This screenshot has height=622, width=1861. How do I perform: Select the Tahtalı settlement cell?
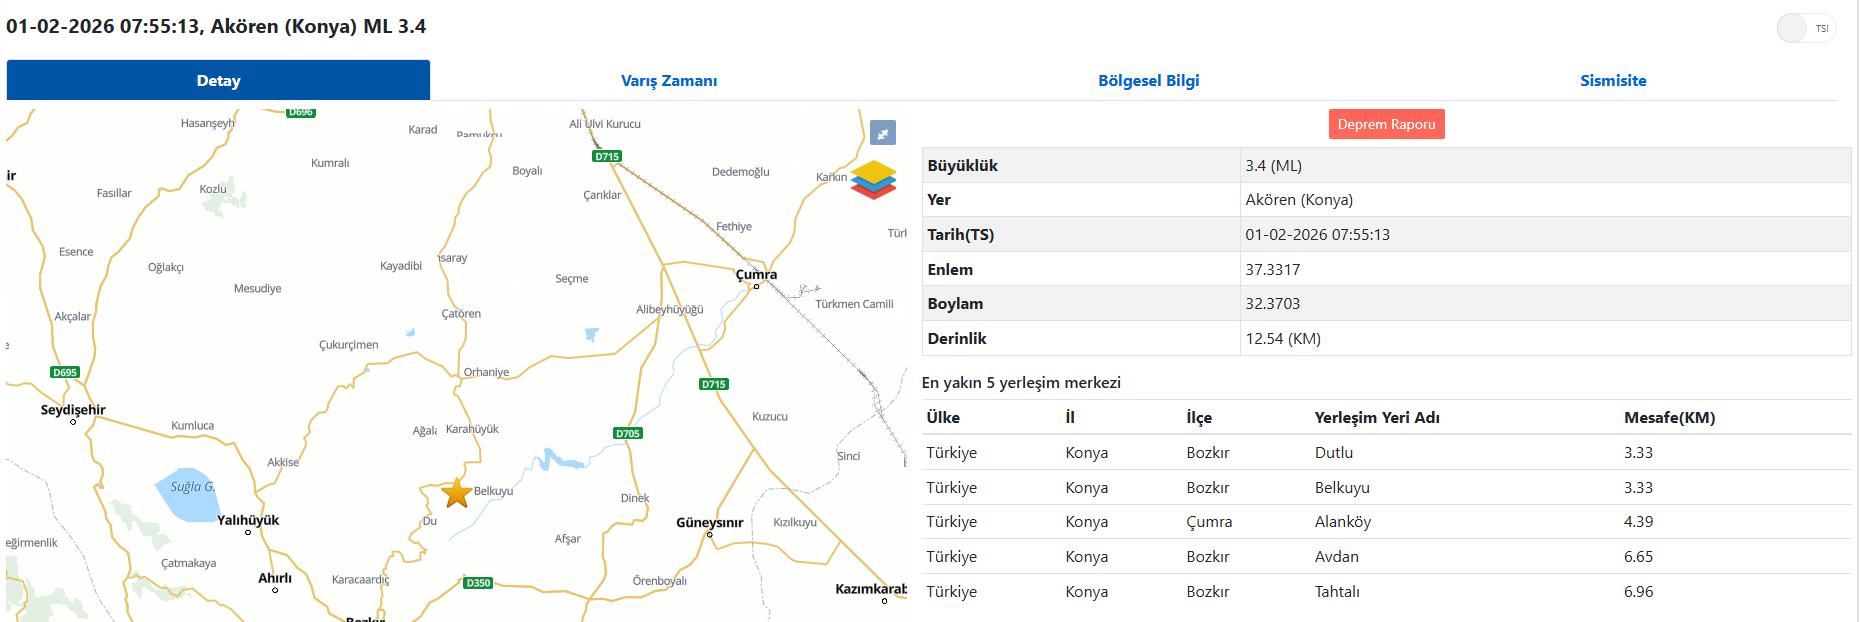[x=1337, y=592]
